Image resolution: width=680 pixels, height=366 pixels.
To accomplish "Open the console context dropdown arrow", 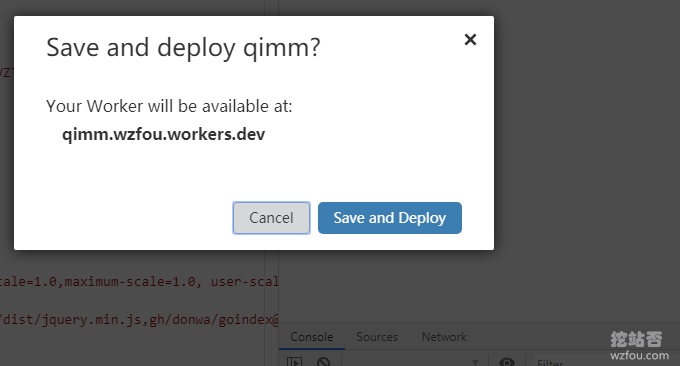I will (x=475, y=362).
